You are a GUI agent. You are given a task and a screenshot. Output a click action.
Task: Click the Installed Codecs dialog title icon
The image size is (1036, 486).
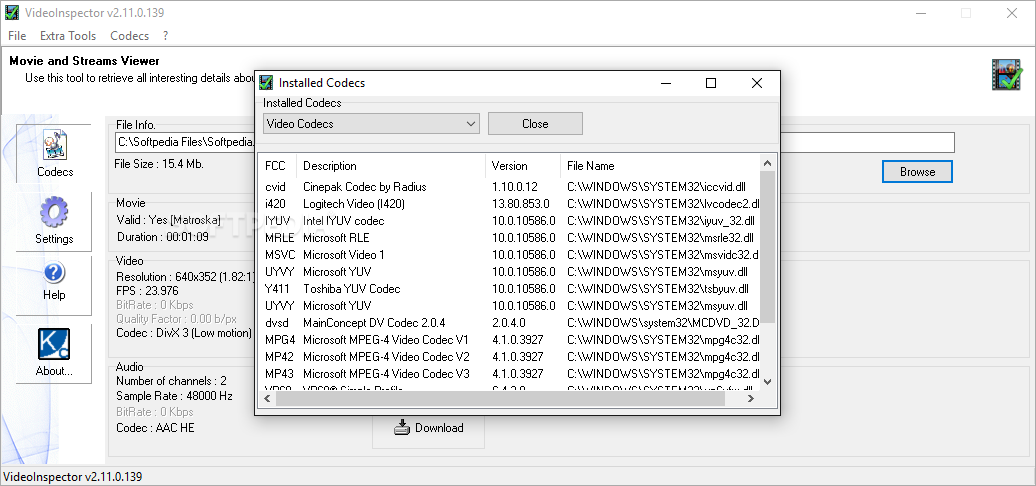click(266, 83)
